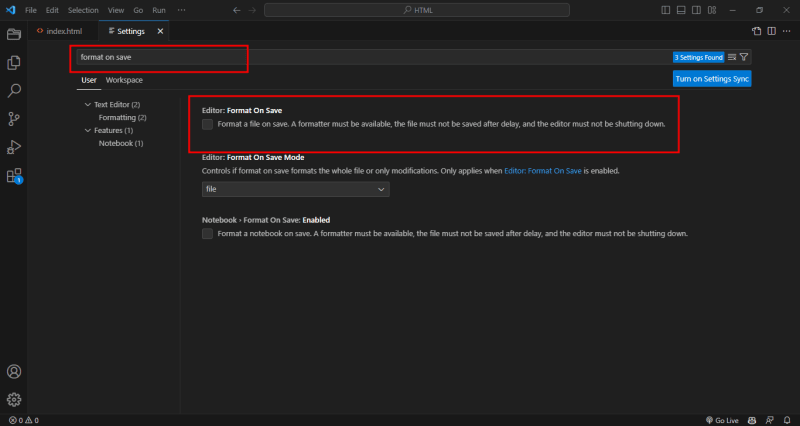The width and height of the screenshot is (800, 426).
Task: Close the Settings tab
Action: click(160, 31)
